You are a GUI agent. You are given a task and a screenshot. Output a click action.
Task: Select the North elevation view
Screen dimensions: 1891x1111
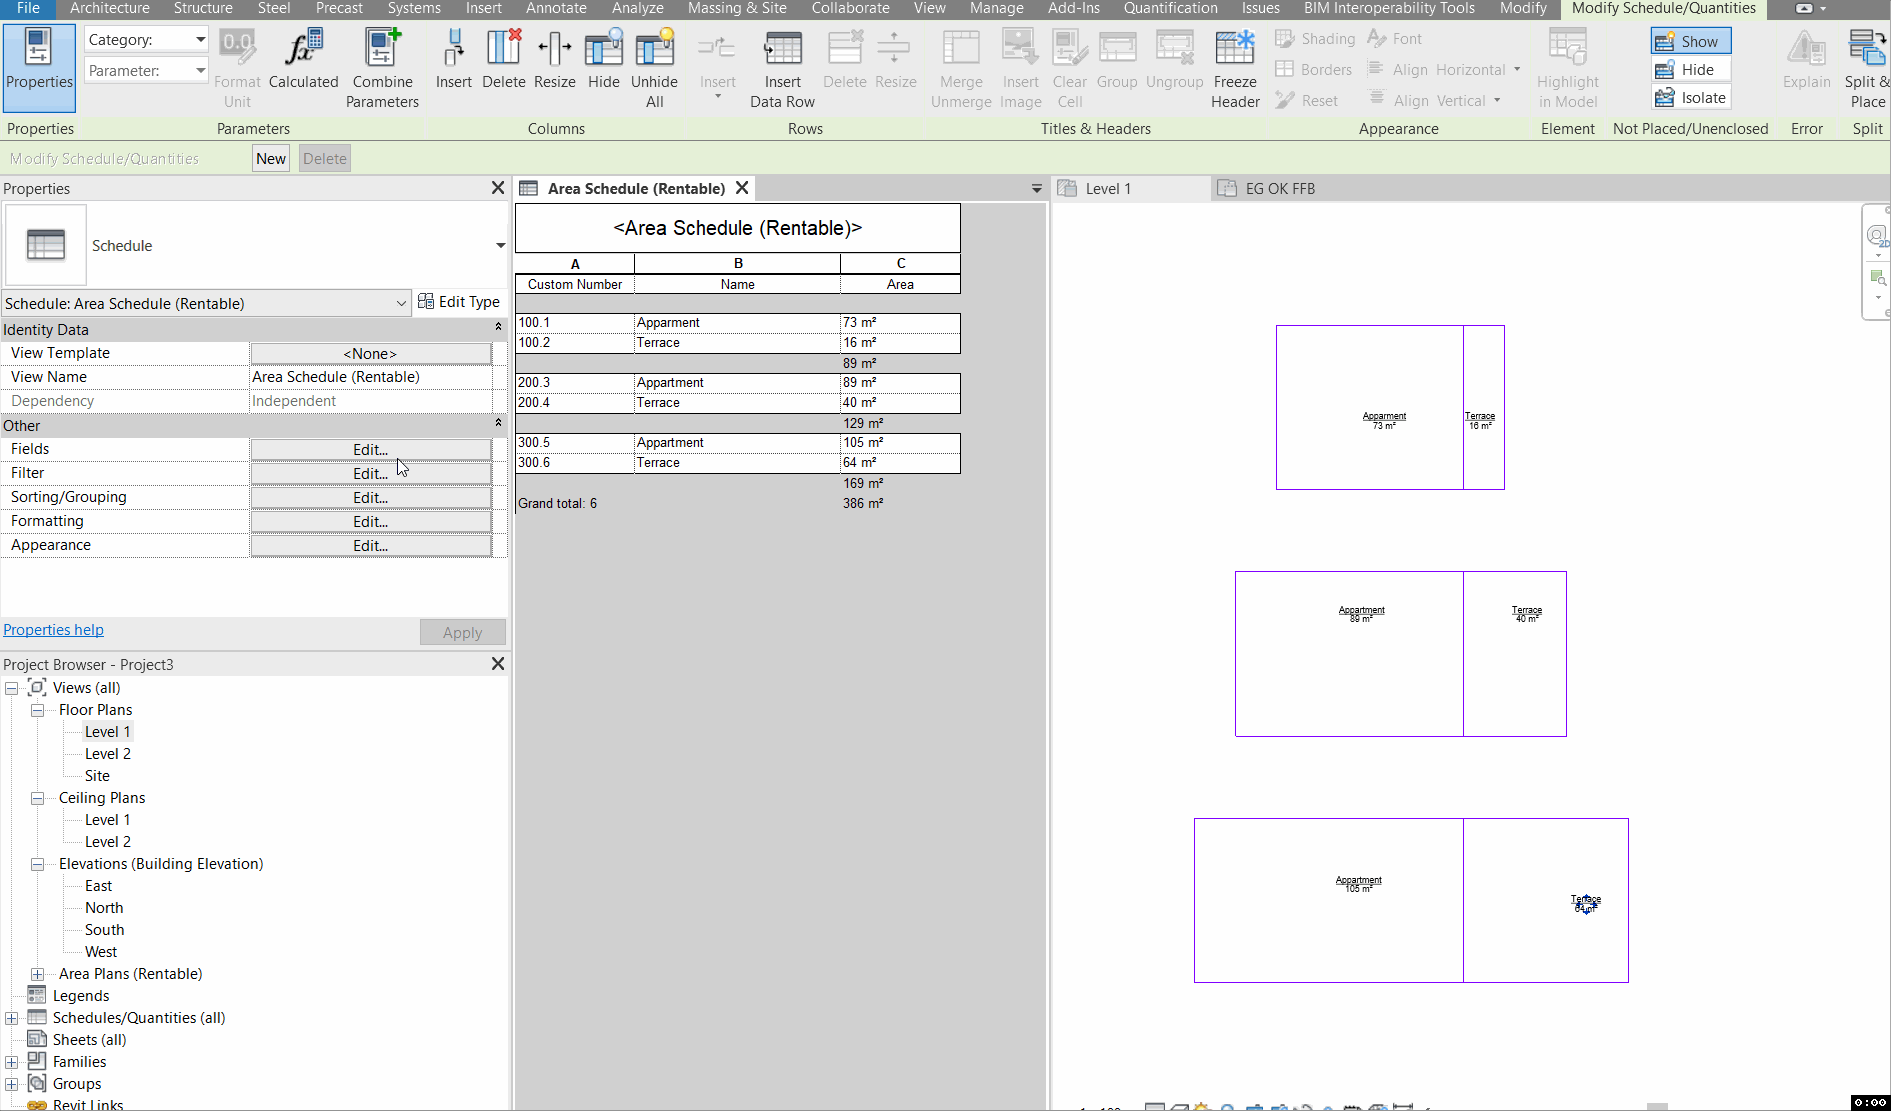104,908
